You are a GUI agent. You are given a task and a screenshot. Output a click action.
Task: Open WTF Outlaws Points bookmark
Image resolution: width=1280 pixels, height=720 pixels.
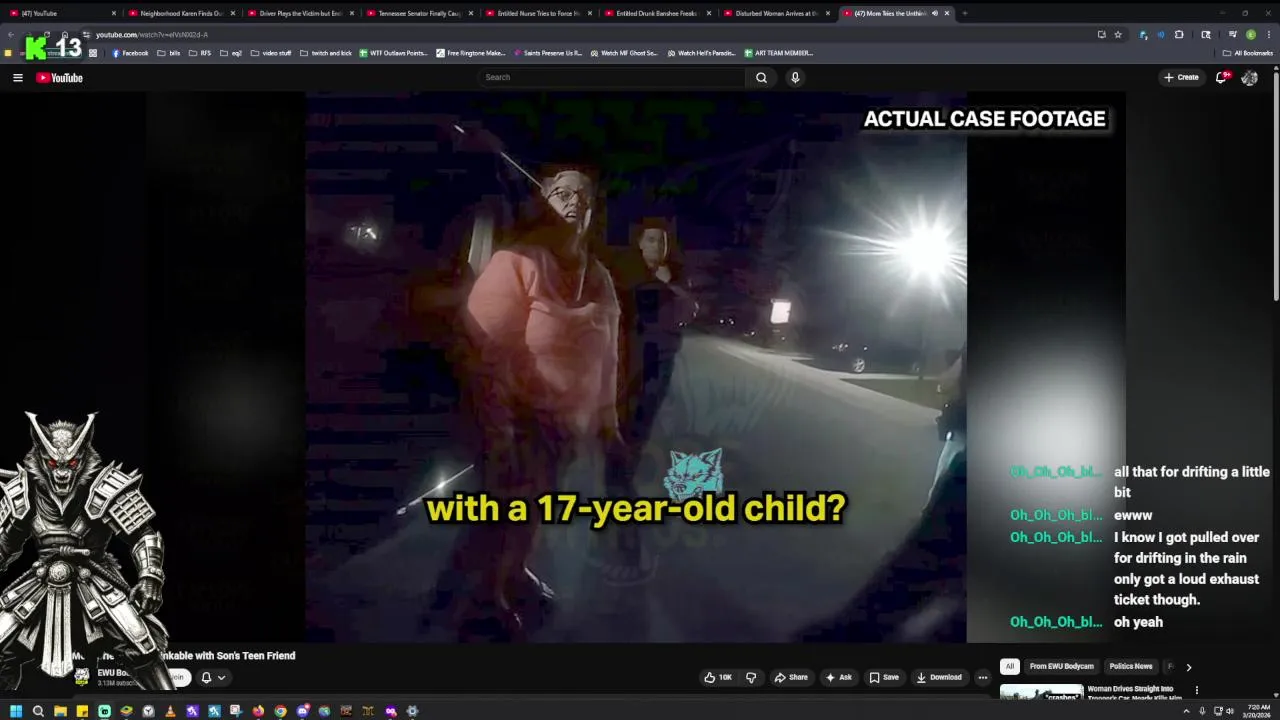click(393, 53)
